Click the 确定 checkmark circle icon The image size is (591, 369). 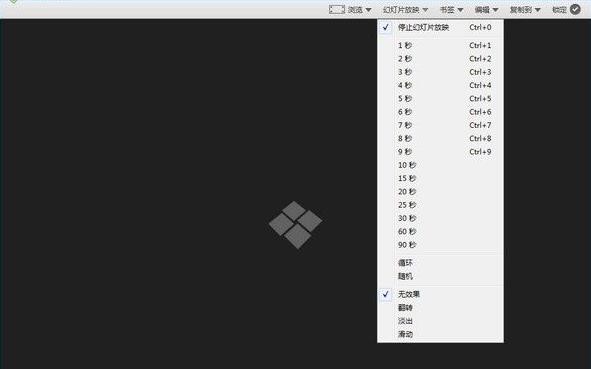pyautogui.click(x=575, y=9)
